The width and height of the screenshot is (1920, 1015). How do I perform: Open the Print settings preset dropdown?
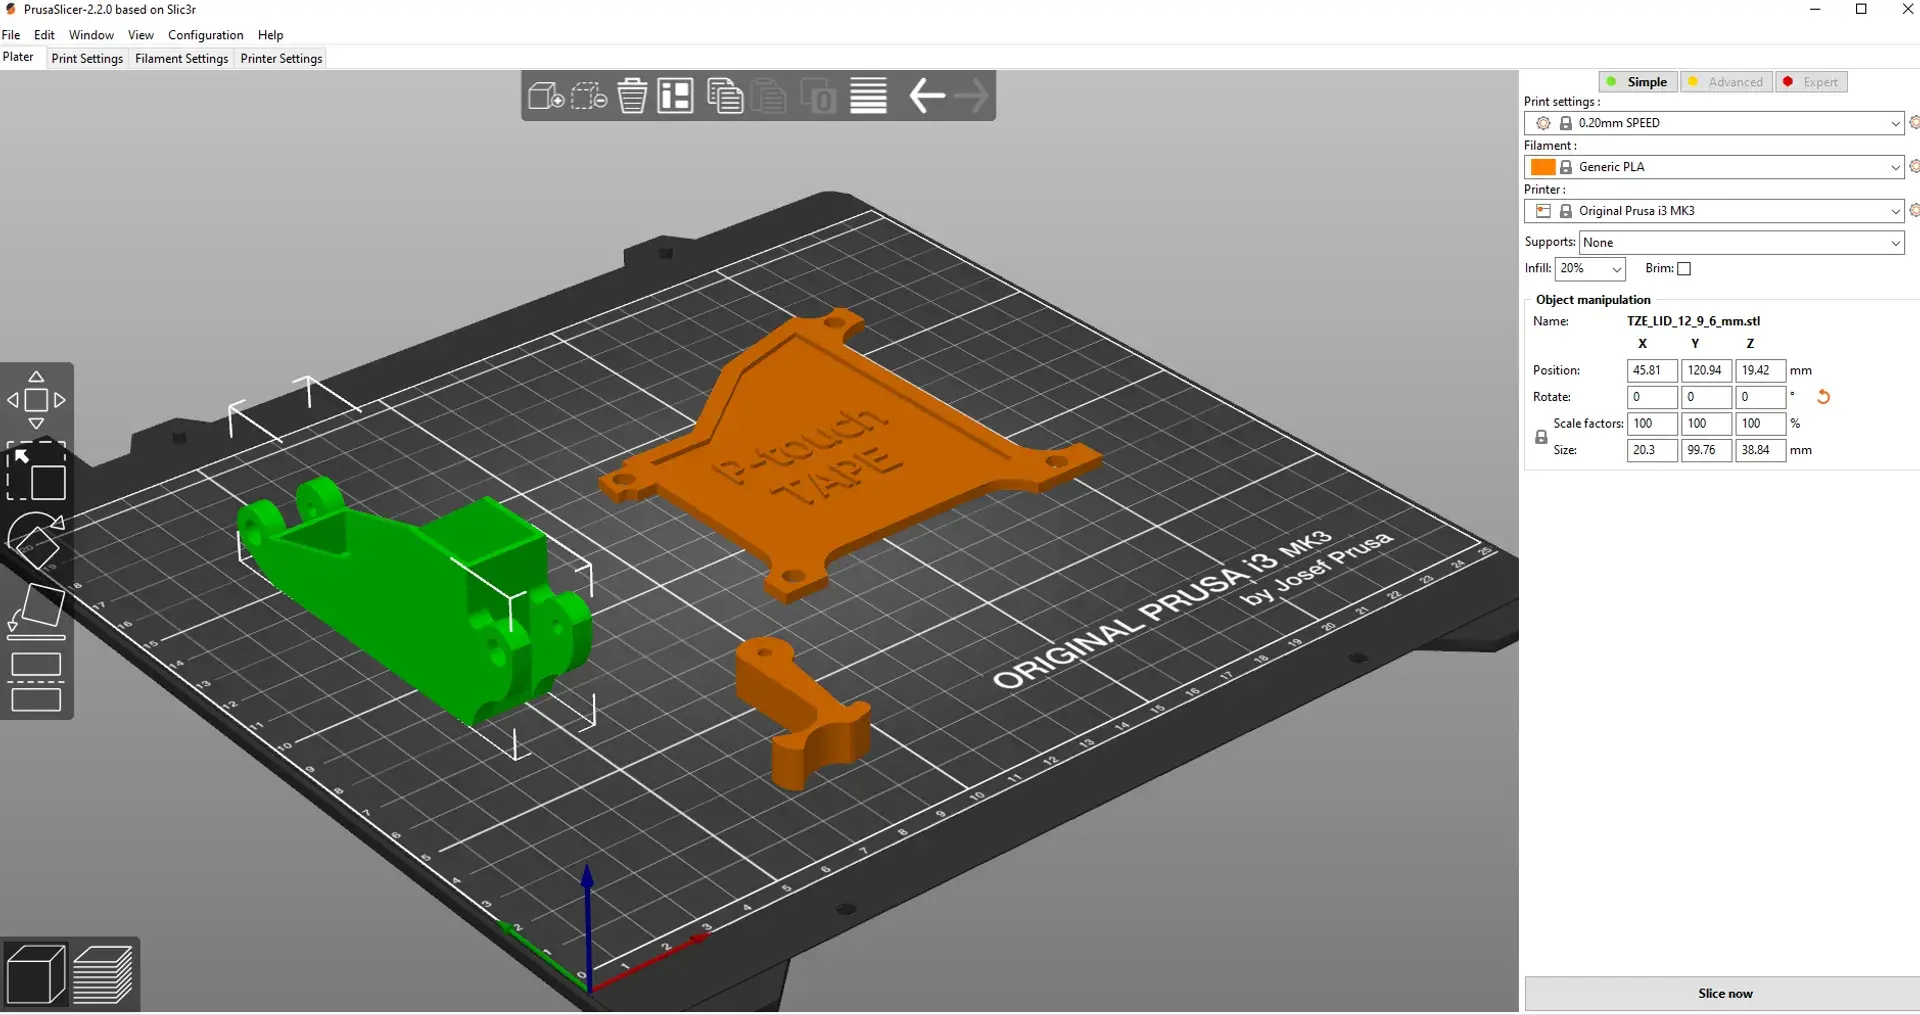pos(1714,123)
